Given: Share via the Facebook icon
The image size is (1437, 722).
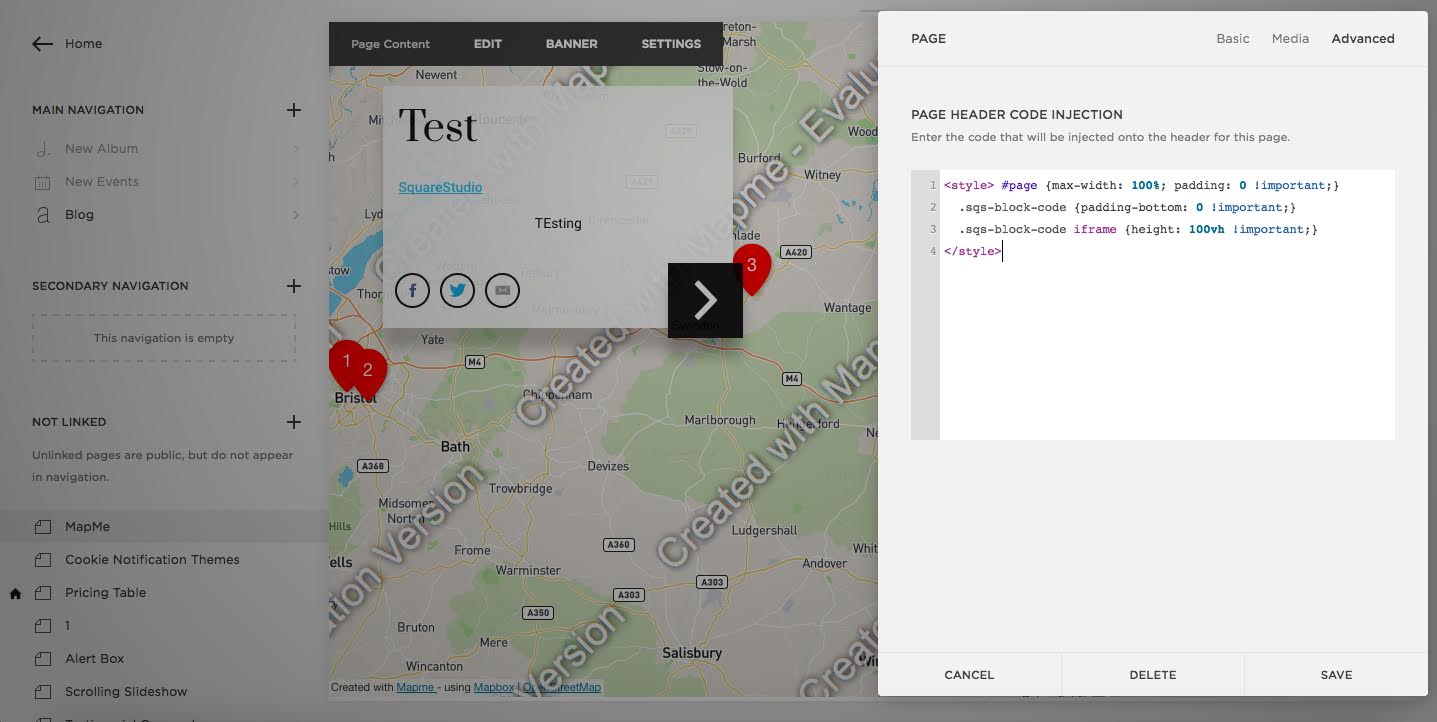Looking at the screenshot, I should tap(412, 291).
